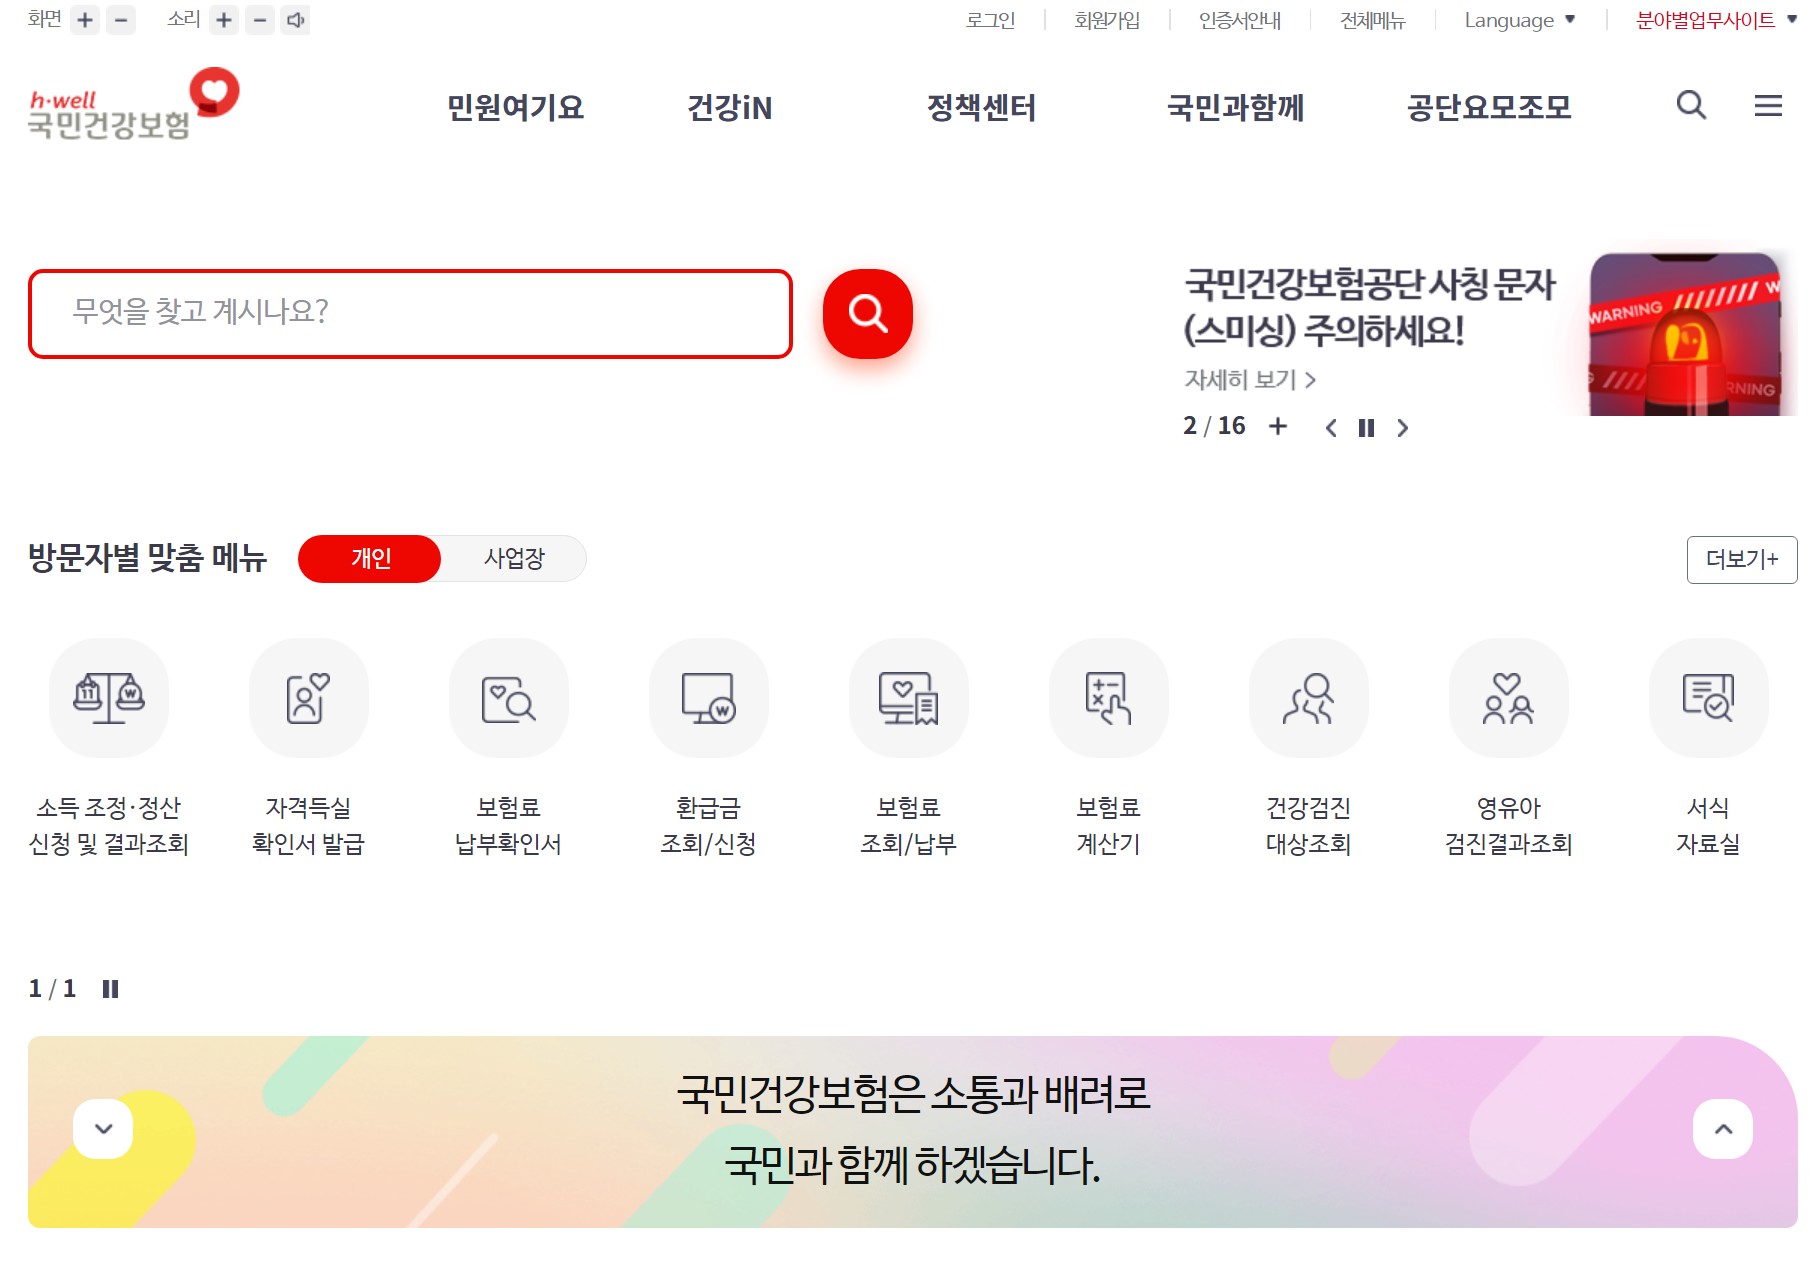The height and width of the screenshot is (1272, 1818).
Task: Go to previous banner slide
Action: pyautogui.click(x=1331, y=428)
